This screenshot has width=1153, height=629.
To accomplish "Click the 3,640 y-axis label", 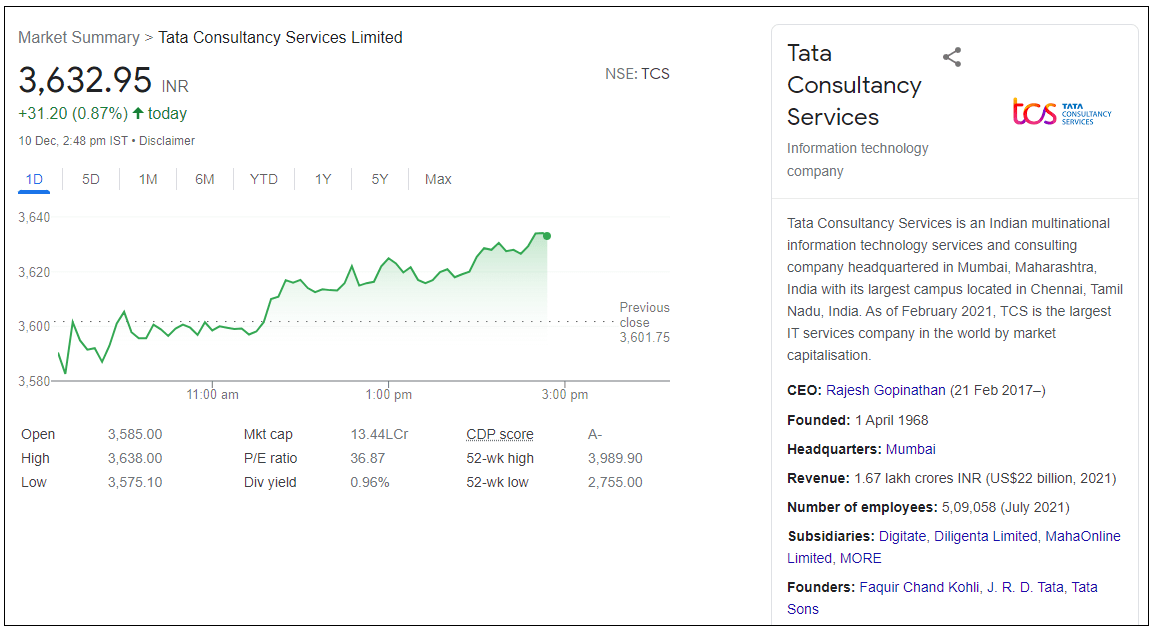I will pos(34,218).
